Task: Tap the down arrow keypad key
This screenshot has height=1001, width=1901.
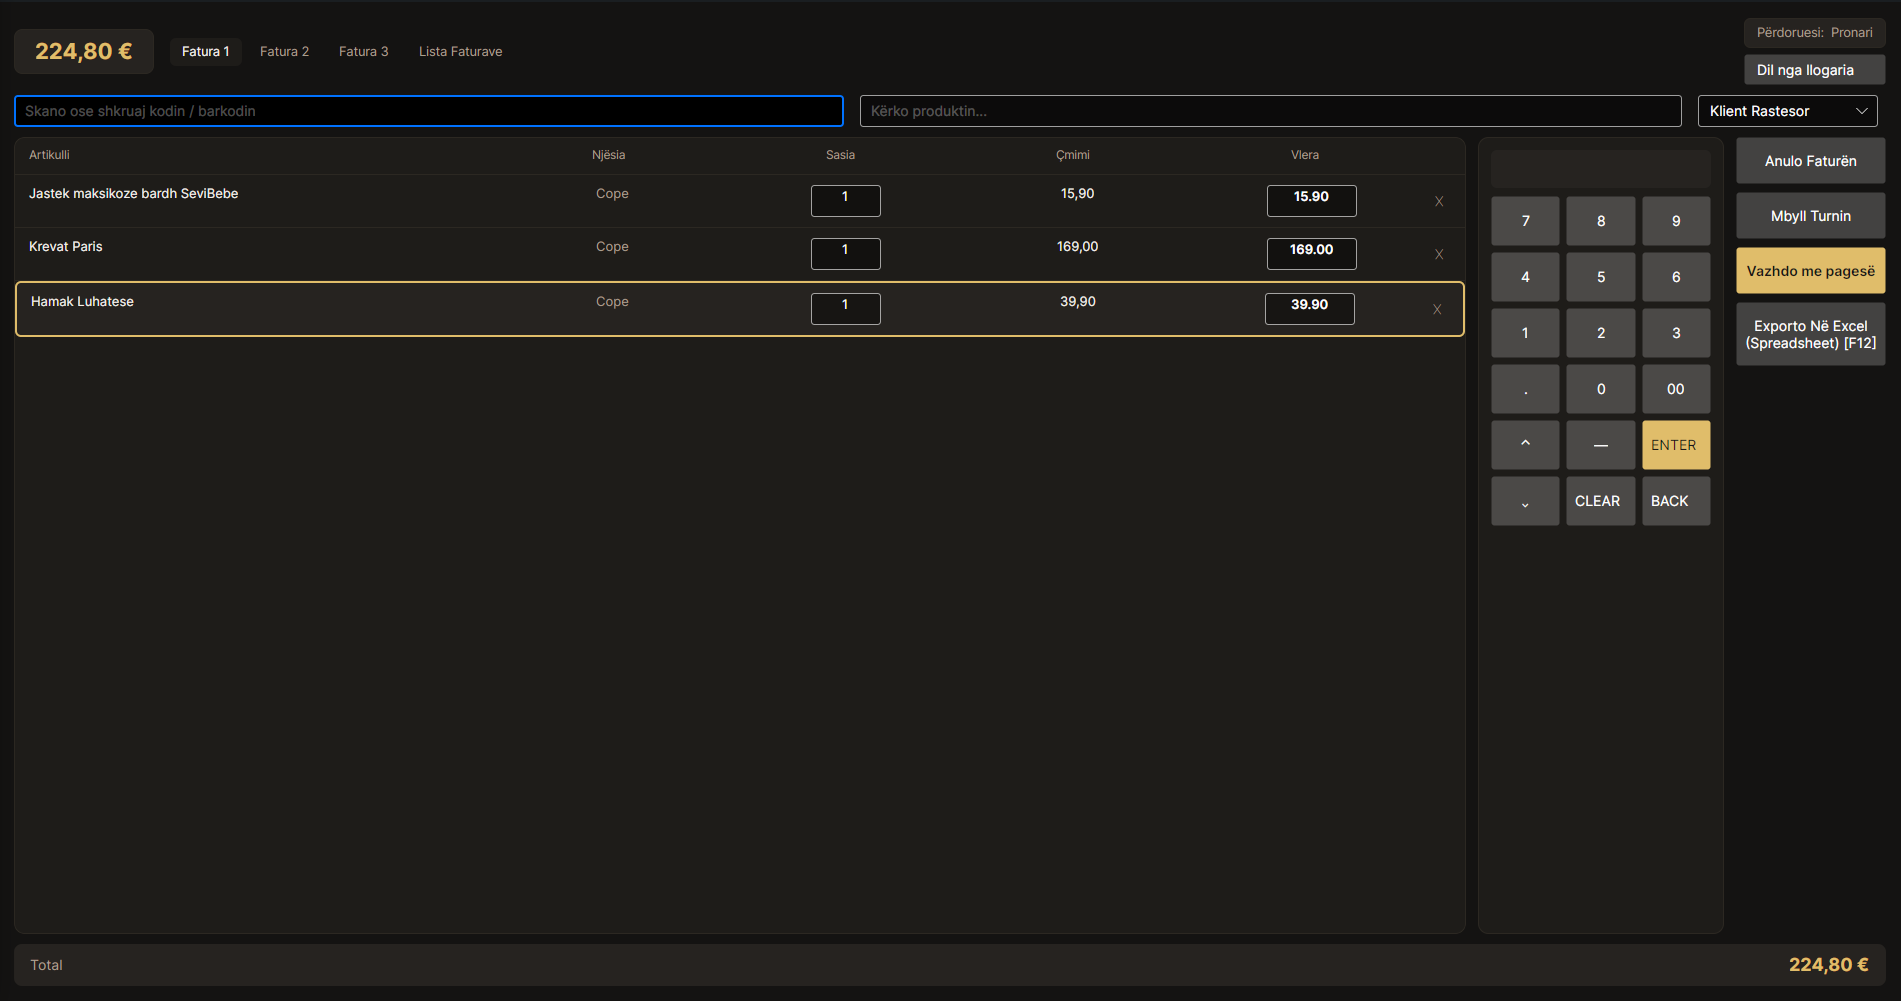Action: click(x=1525, y=501)
